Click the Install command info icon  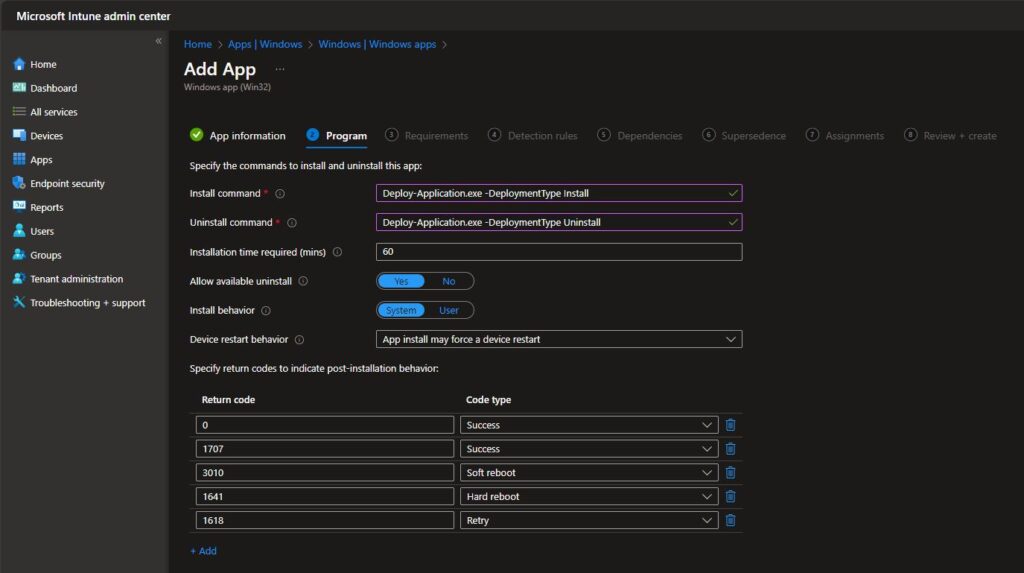click(x=280, y=193)
